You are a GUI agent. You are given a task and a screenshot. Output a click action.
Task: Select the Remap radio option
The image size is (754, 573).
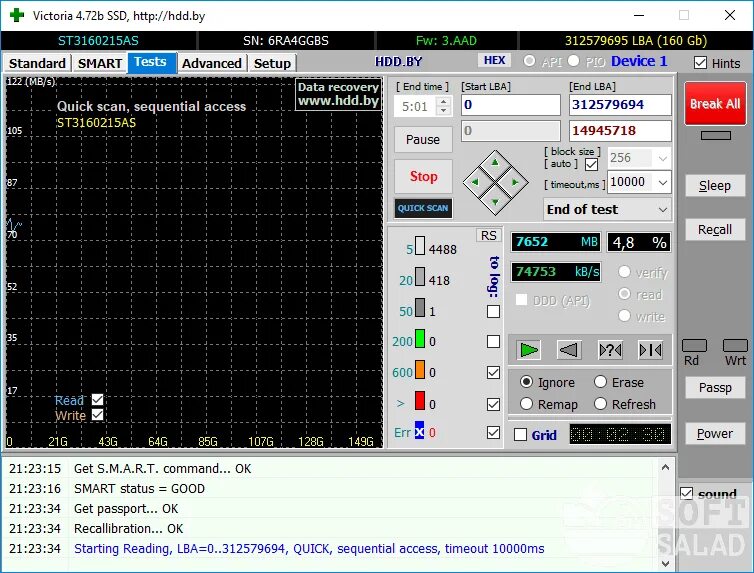click(x=527, y=404)
